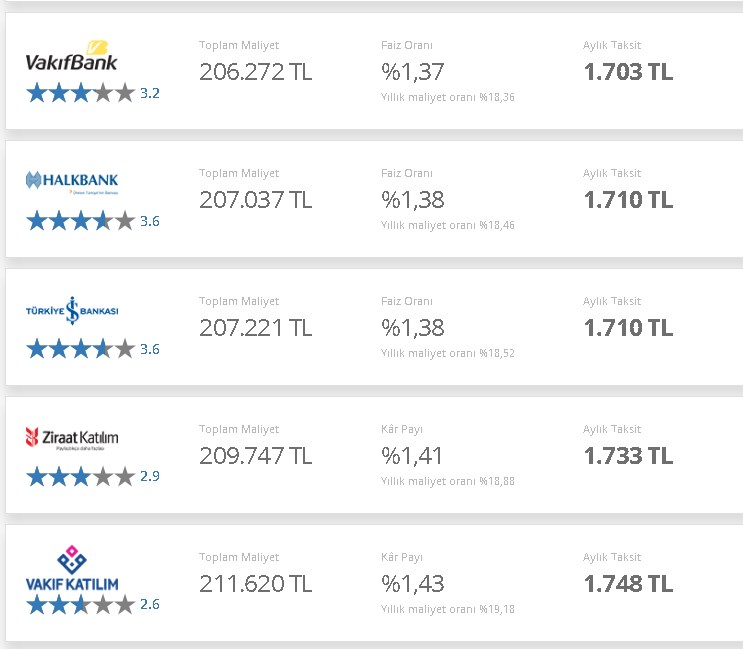Select the Türkiye İş Bankası logo
The image size is (743, 649).
72,311
